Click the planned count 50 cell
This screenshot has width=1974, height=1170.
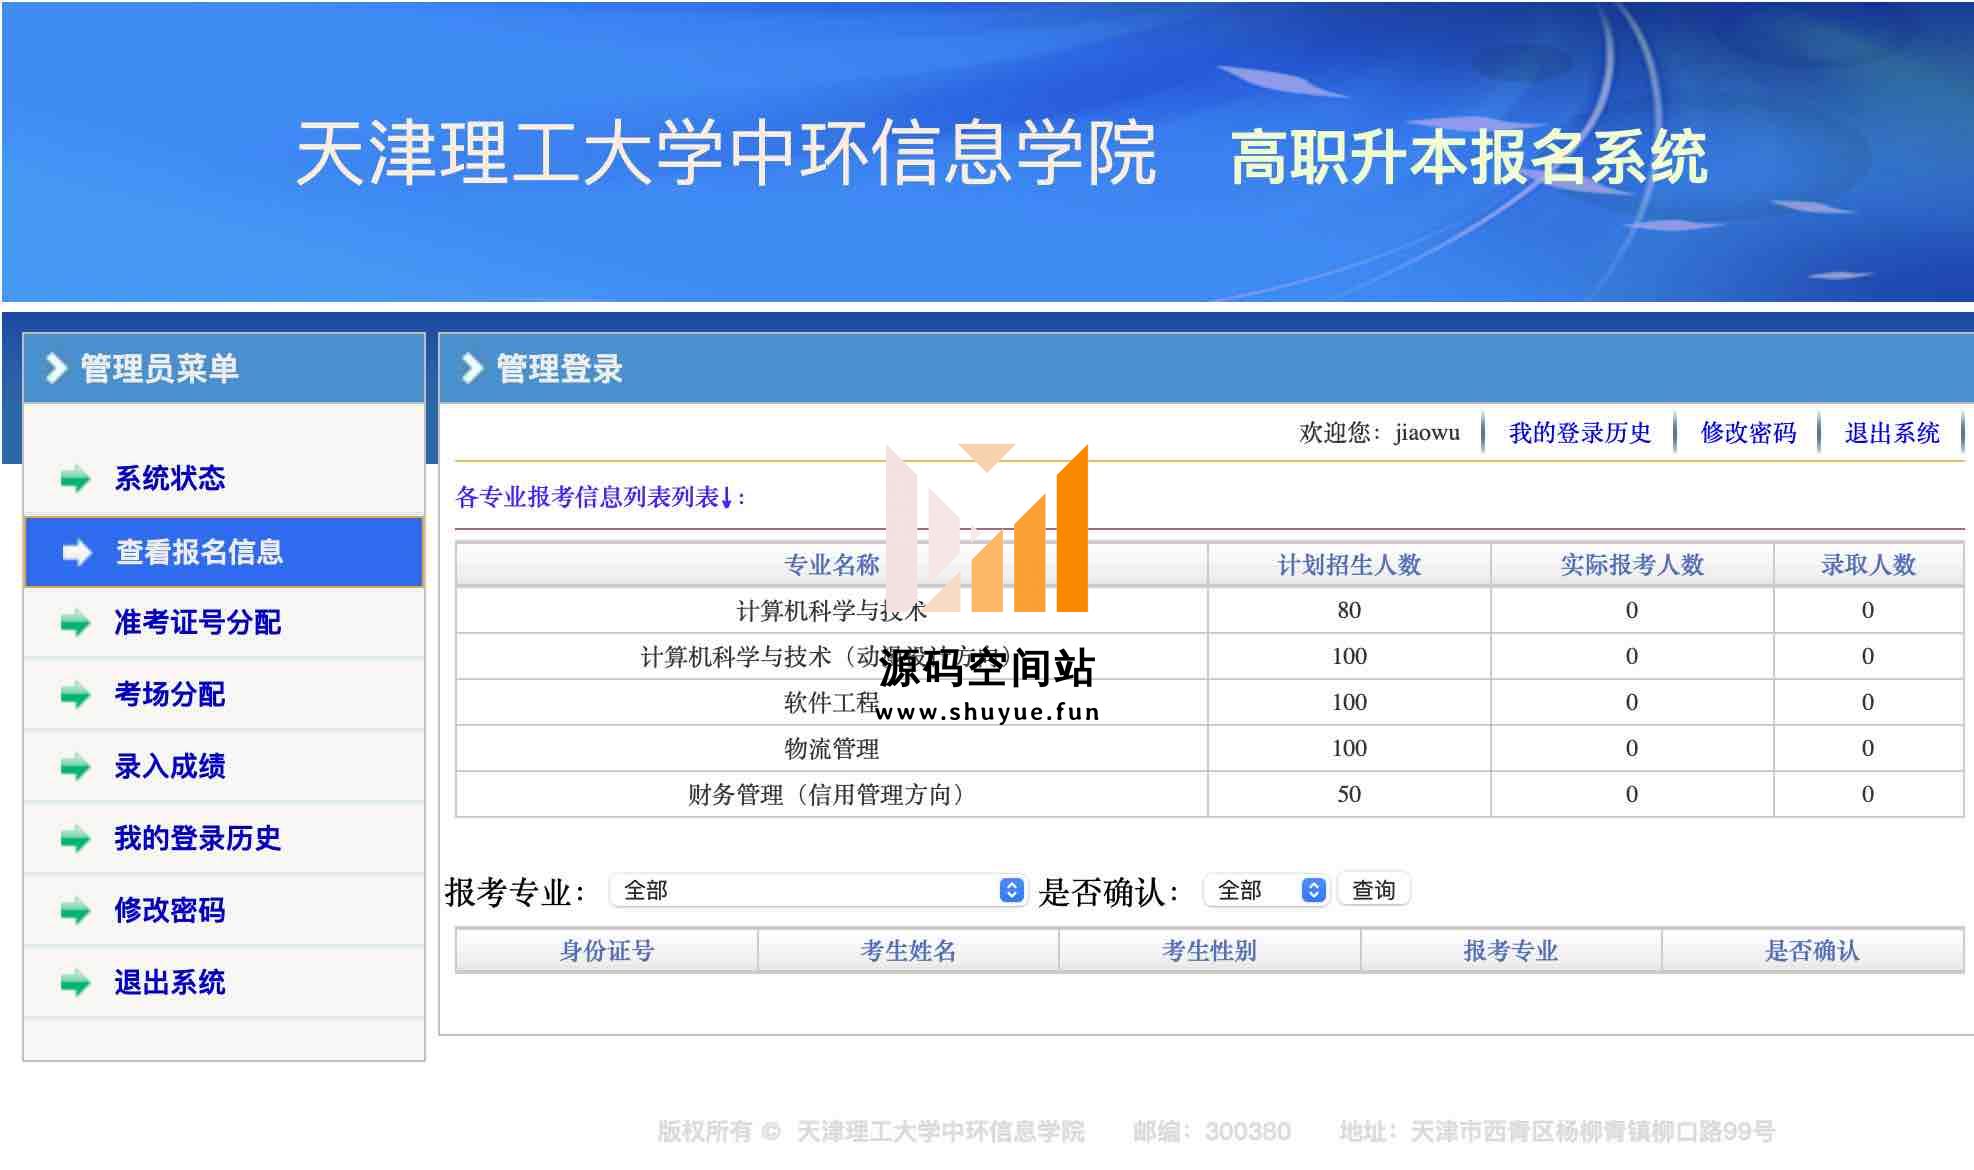(x=1349, y=794)
